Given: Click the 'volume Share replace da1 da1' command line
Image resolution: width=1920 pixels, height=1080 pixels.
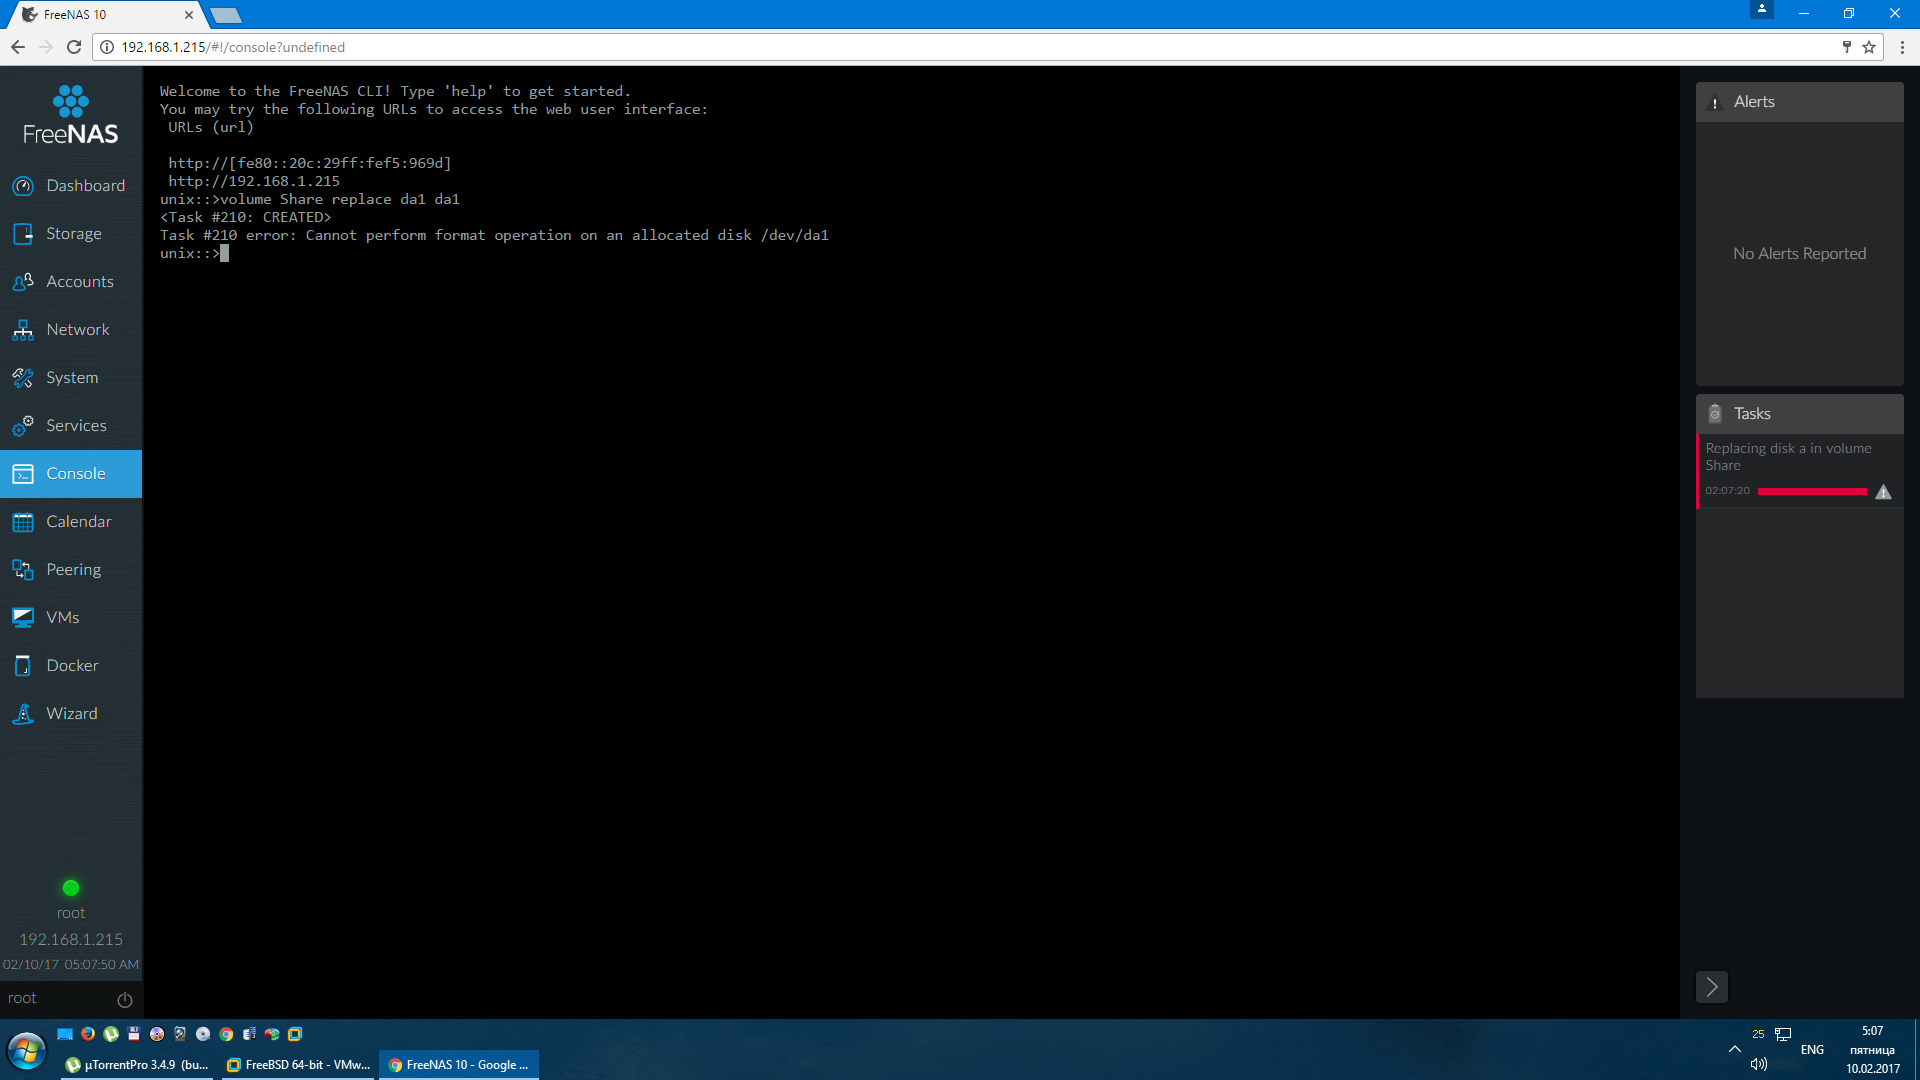Looking at the screenshot, I should tap(310, 200).
